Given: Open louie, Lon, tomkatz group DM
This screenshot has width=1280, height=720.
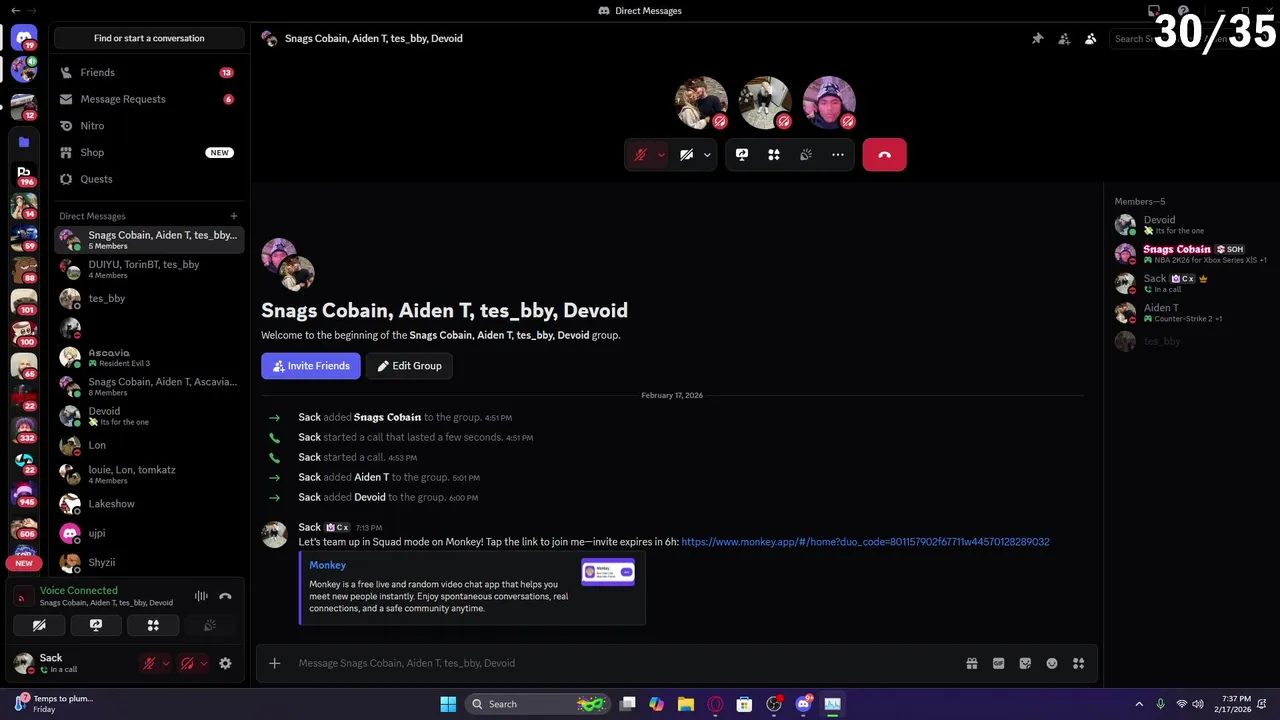Looking at the screenshot, I should coord(149,474).
